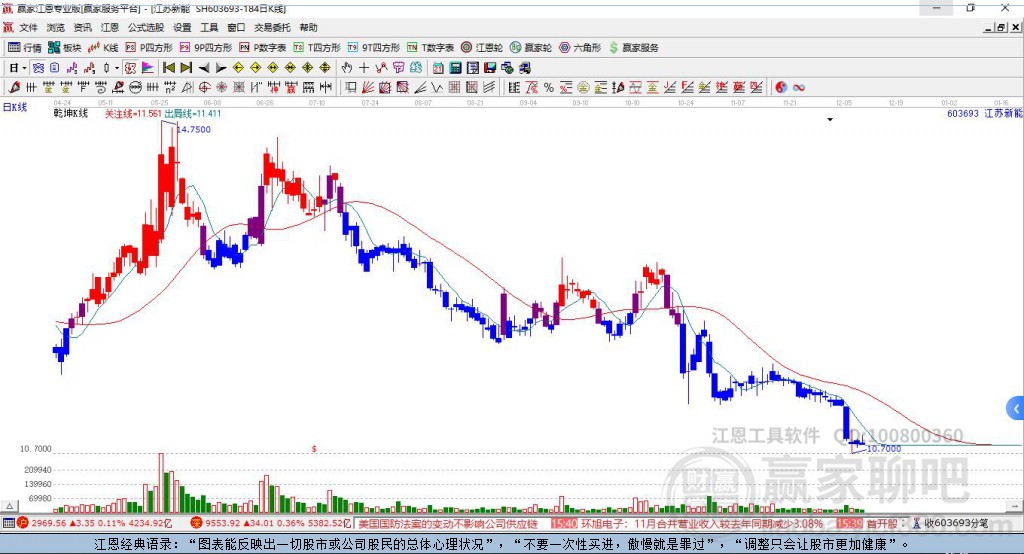Select the hand pan tool
Viewport: 1024px width, 554px height.
coord(347,68)
